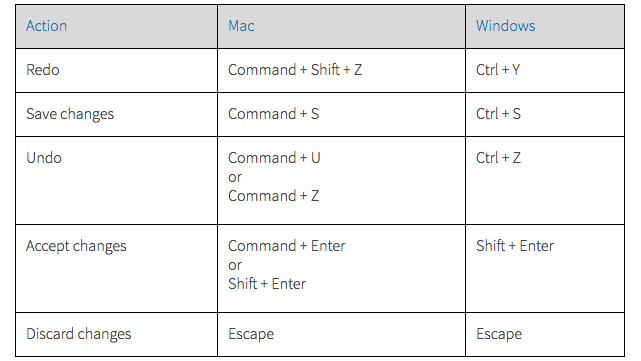The height and width of the screenshot is (361, 641).
Task: Click Escape in the Mac column
Action: pos(251,334)
